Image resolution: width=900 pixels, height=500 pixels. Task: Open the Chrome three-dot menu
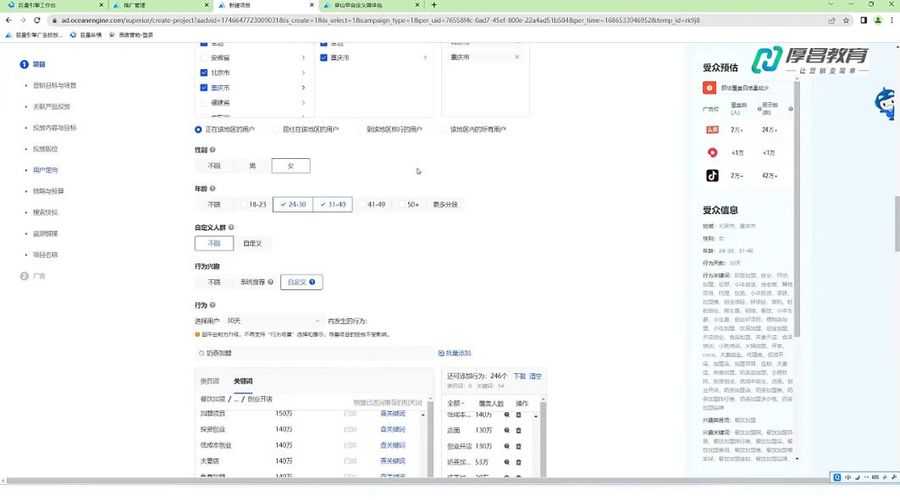[891, 20]
